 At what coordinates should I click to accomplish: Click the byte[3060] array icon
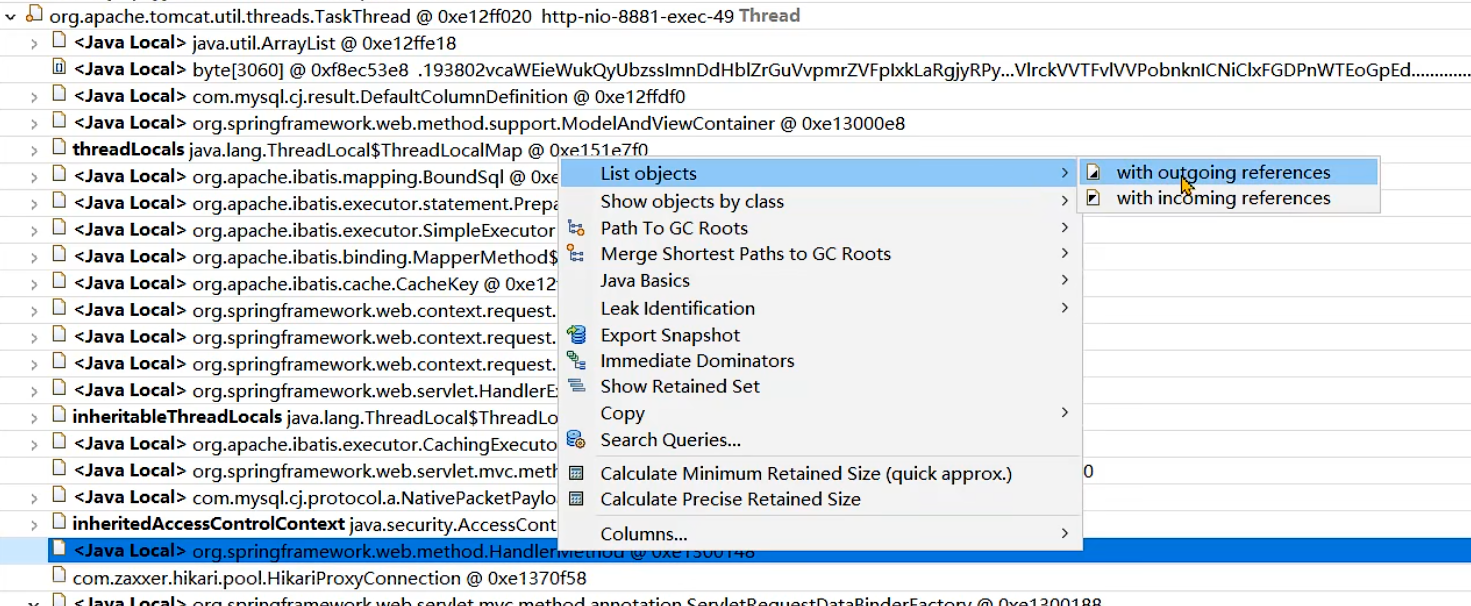(59, 69)
